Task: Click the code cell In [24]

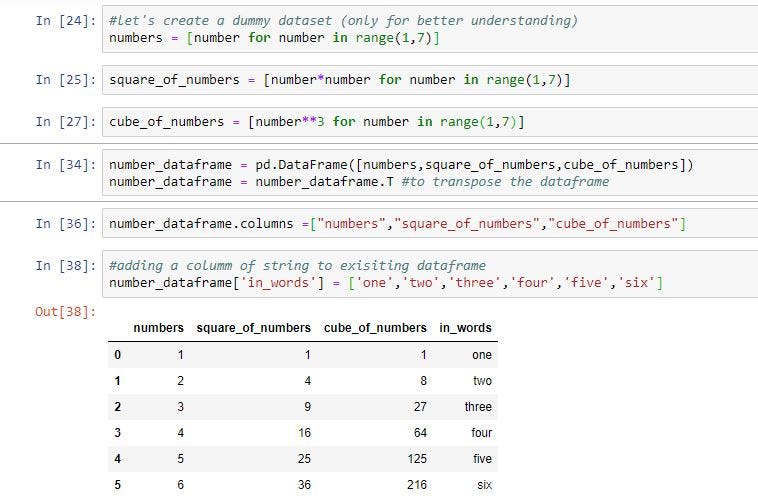Action: click(x=430, y=29)
